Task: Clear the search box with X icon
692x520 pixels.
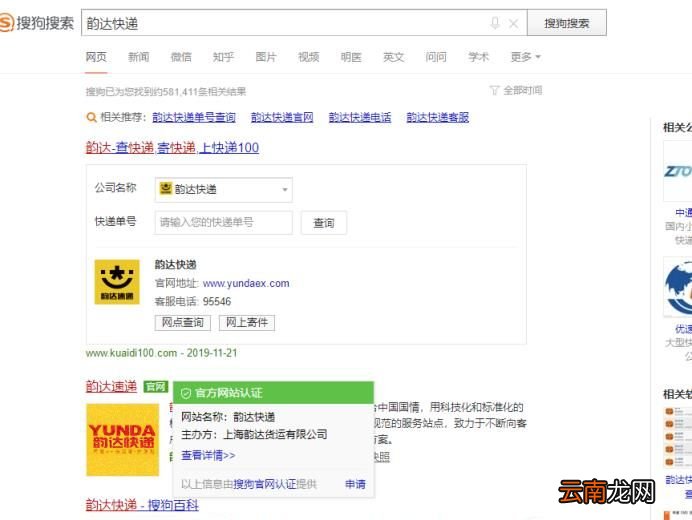Action: click(514, 23)
